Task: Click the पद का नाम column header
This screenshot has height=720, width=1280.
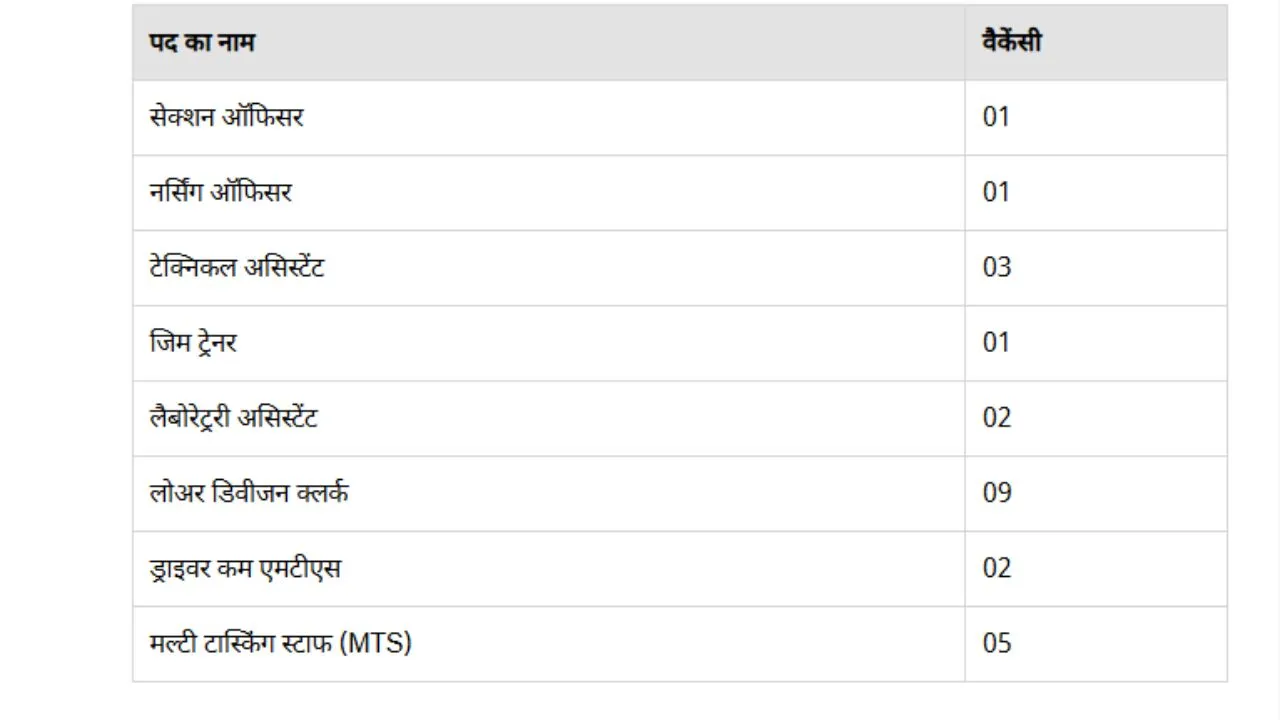Action: point(202,43)
